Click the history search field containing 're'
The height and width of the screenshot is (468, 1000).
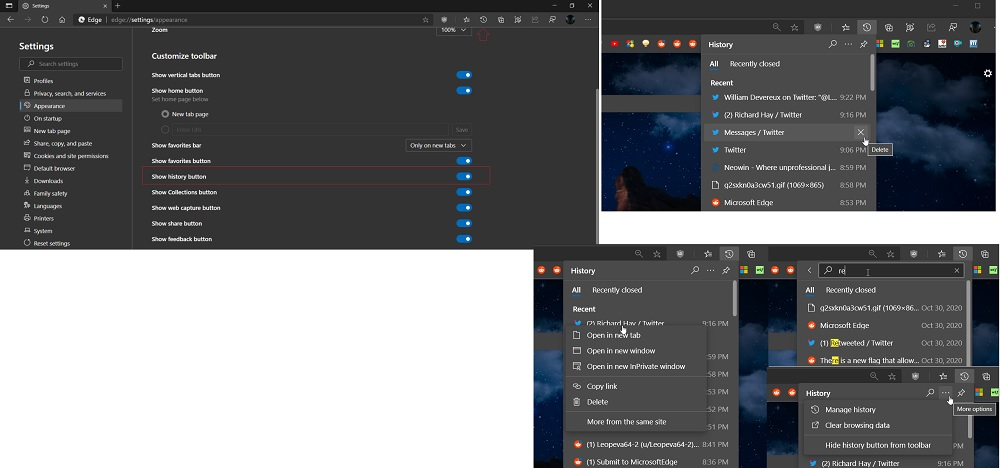(891, 270)
